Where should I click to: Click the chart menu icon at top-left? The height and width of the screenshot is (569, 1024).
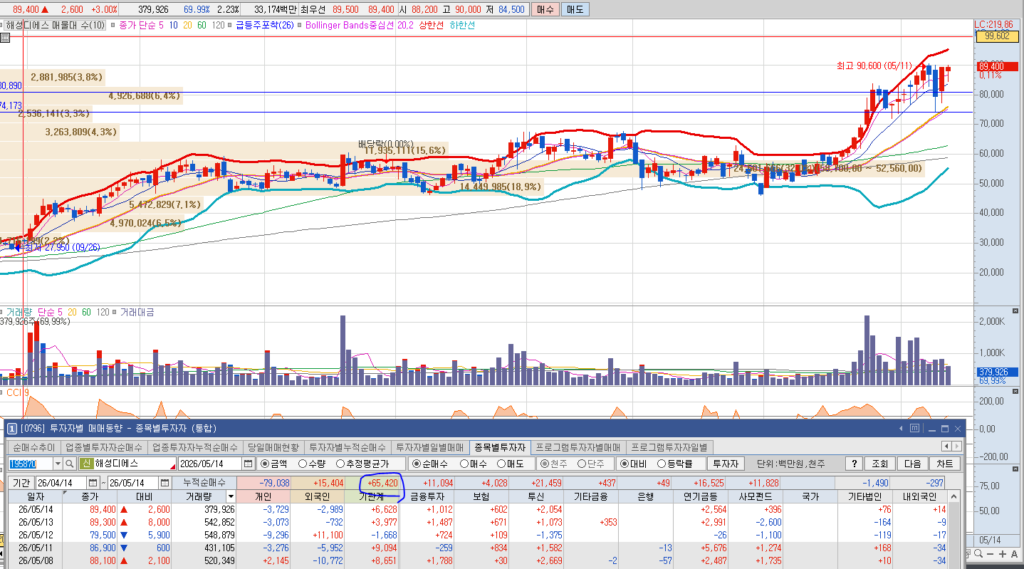pyautogui.click(x=5, y=38)
